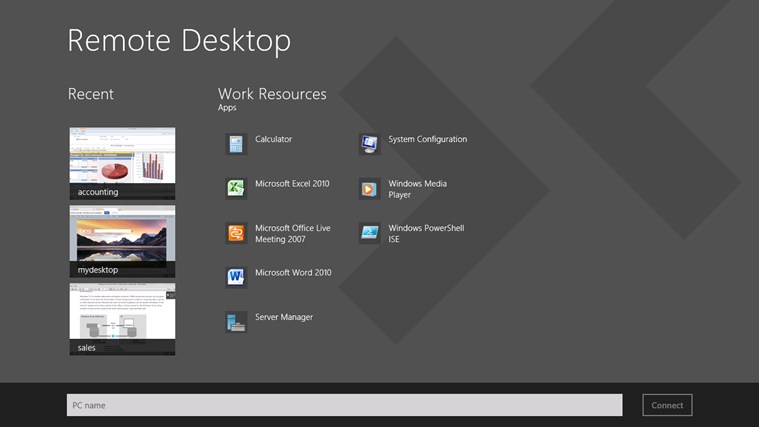The image size is (759, 427).
Task: Open Windows PowerShell ISE icon
Action: tap(369, 233)
